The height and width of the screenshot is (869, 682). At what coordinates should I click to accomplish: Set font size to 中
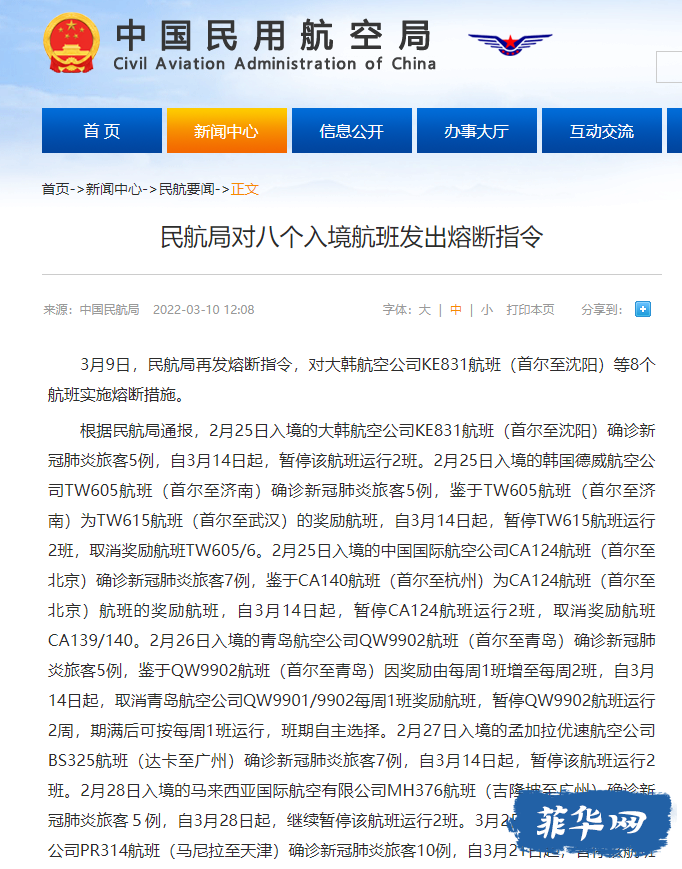456,310
